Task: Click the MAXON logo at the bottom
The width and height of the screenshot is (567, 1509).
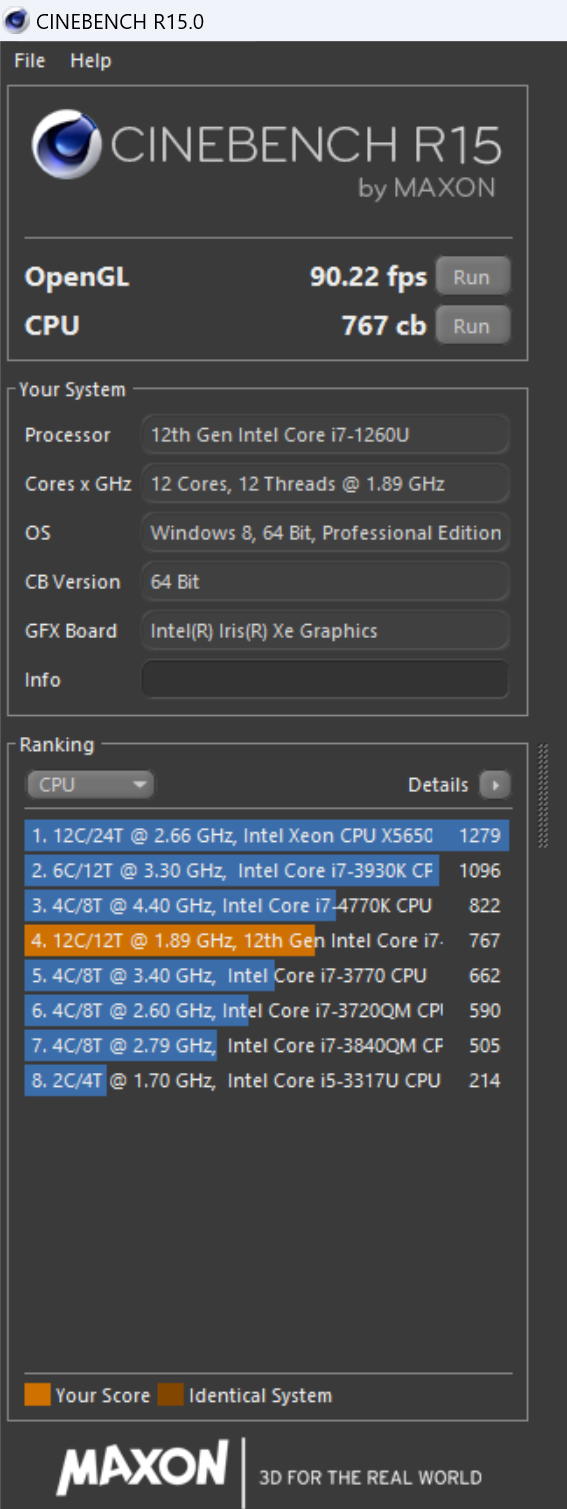Action: tap(142, 1466)
